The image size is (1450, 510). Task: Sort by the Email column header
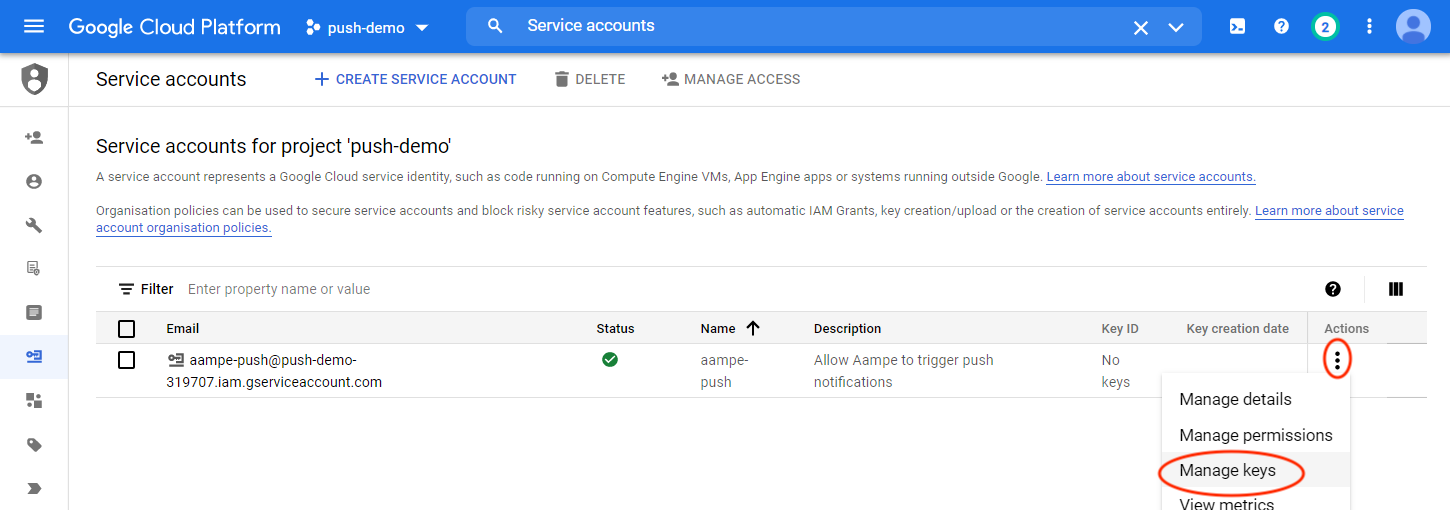coord(183,328)
